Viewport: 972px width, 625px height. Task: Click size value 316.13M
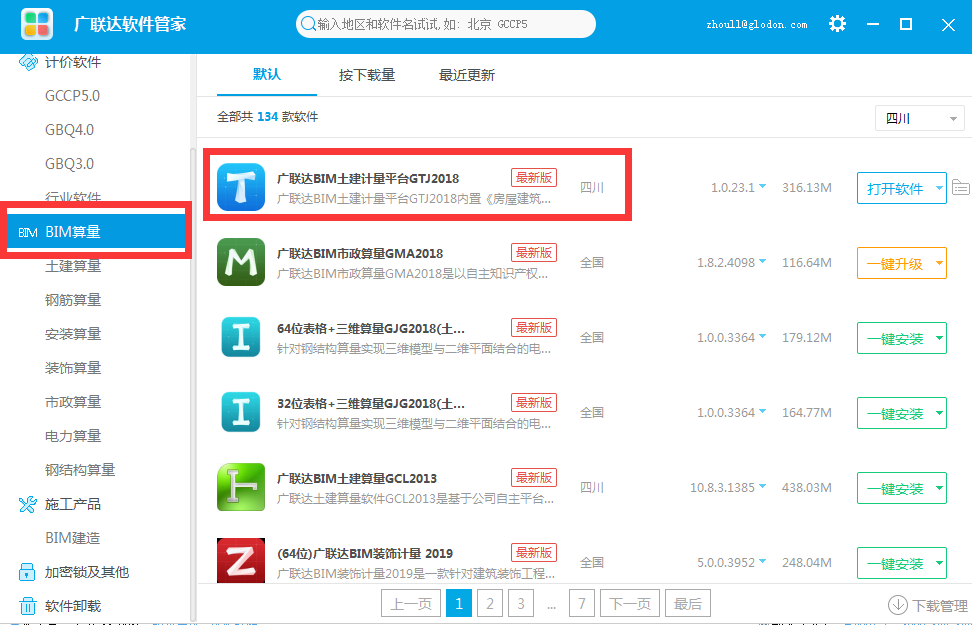[806, 187]
